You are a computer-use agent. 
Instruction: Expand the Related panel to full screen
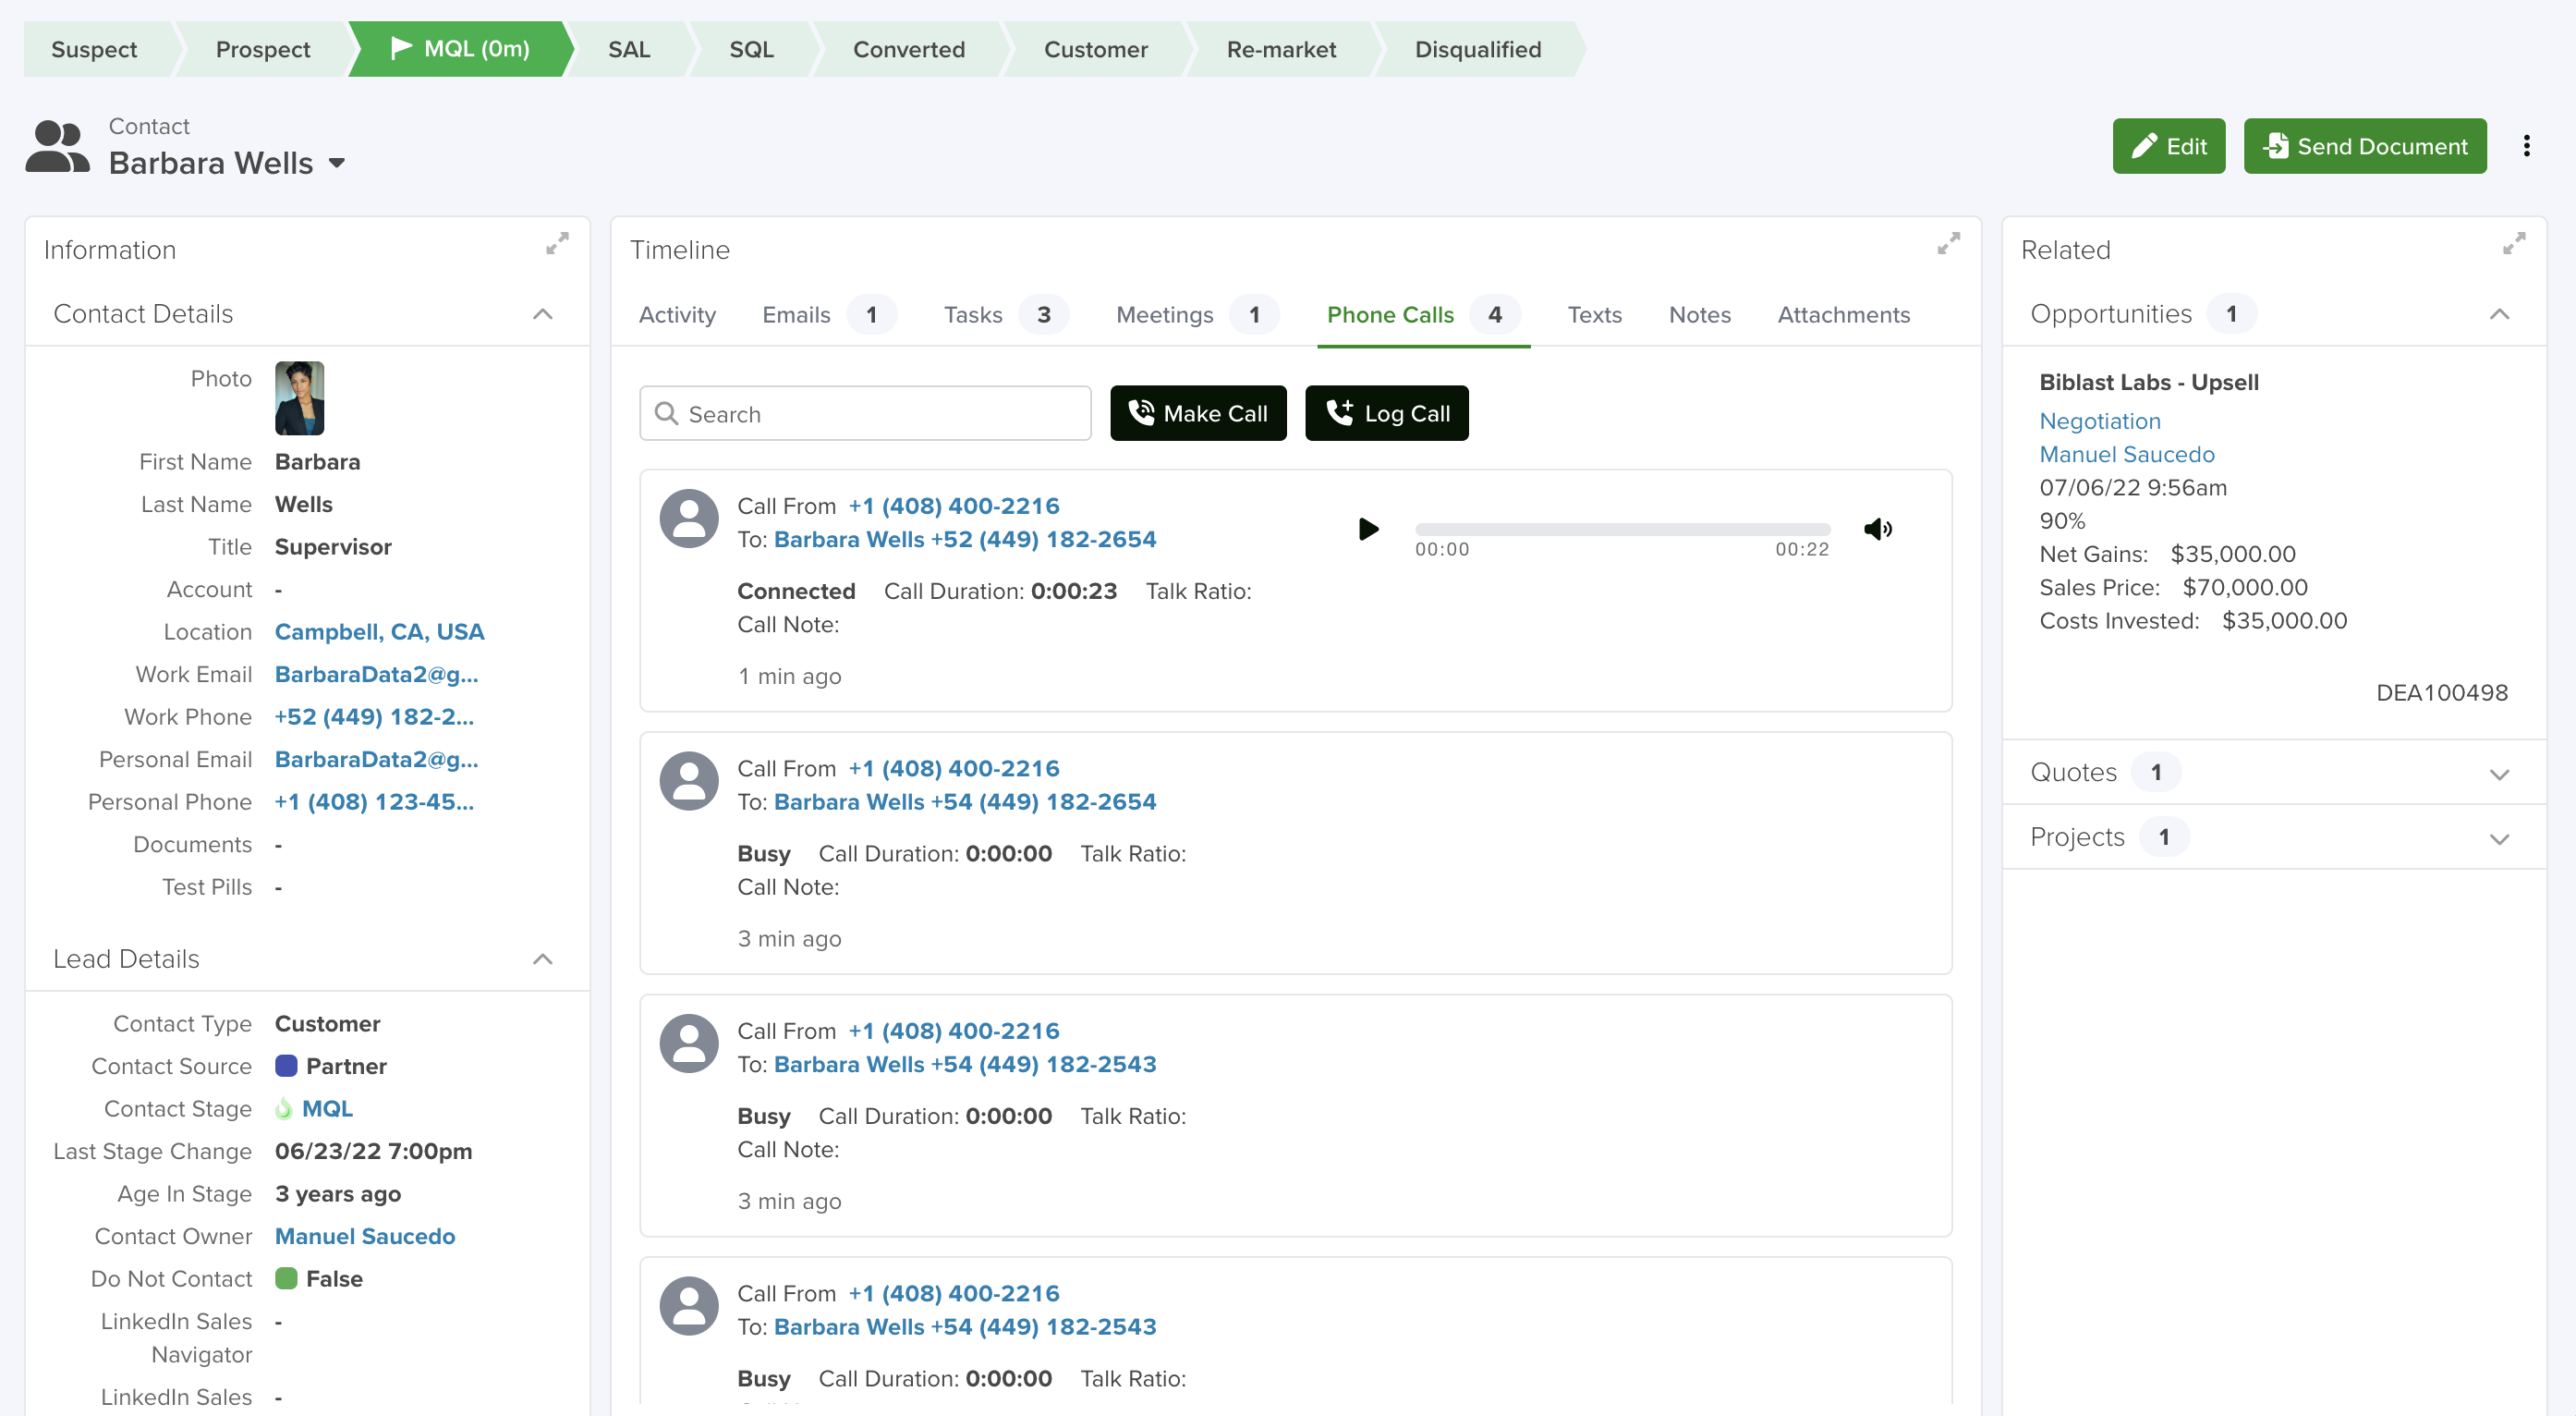point(2514,244)
